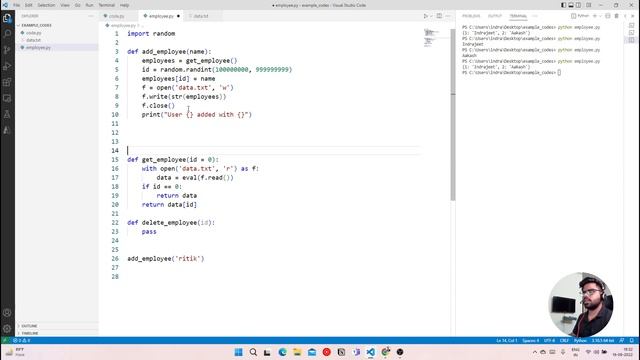Open the Extensions view
Image resolution: width=640 pixels, height=360 pixels.
[x=7, y=82]
